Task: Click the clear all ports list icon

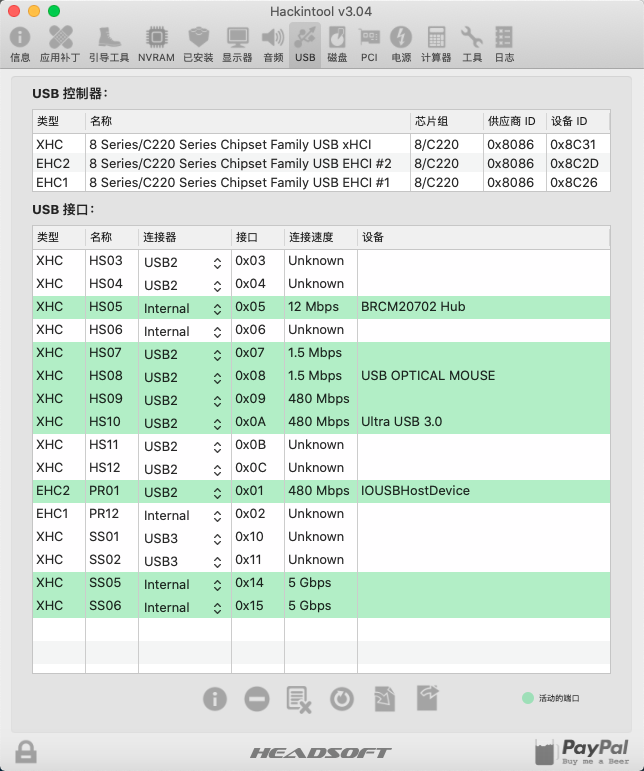Action: coord(298,699)
